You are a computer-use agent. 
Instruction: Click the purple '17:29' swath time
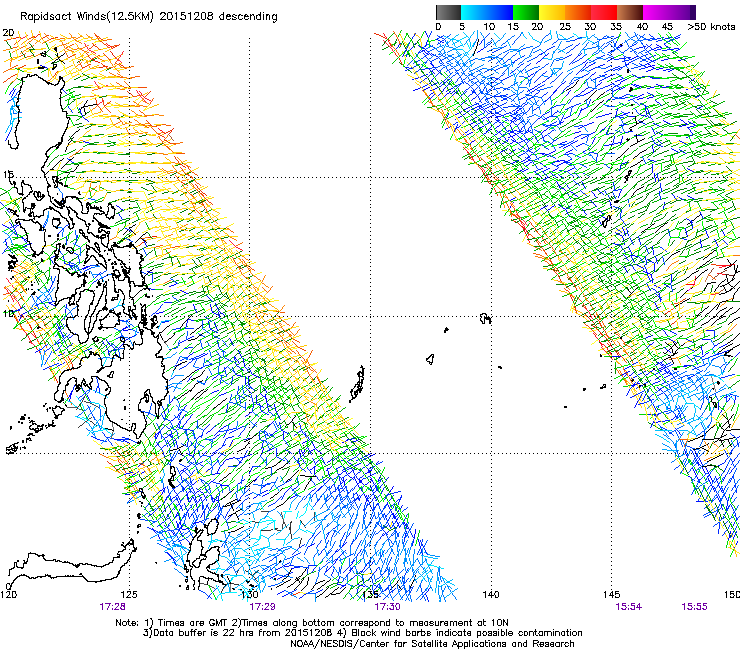(262, 607)
